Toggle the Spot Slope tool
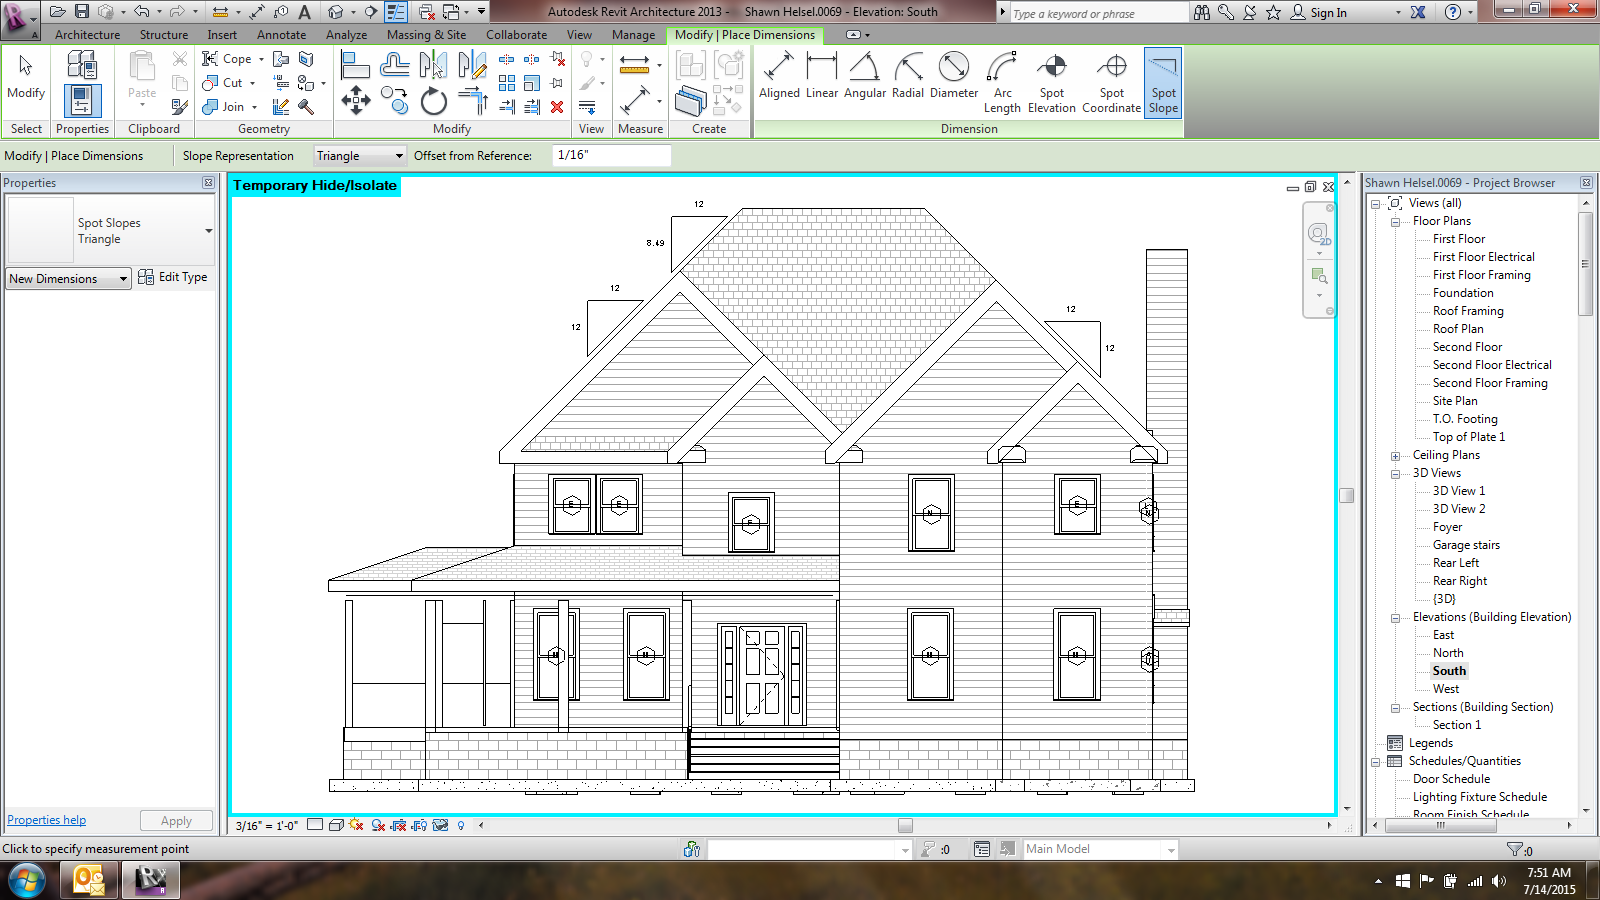1600x900 pixels. [x=1163, y=83]
